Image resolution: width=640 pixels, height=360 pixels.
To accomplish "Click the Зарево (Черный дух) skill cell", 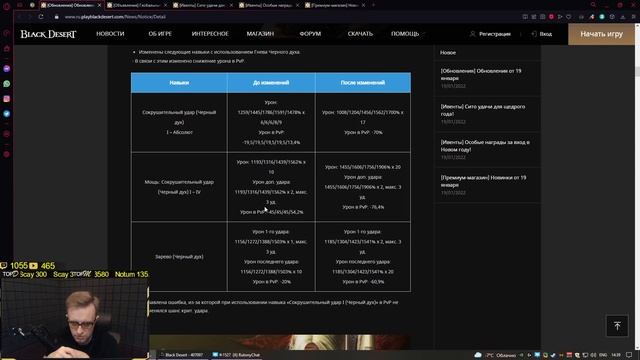I will tap(179, 257).
